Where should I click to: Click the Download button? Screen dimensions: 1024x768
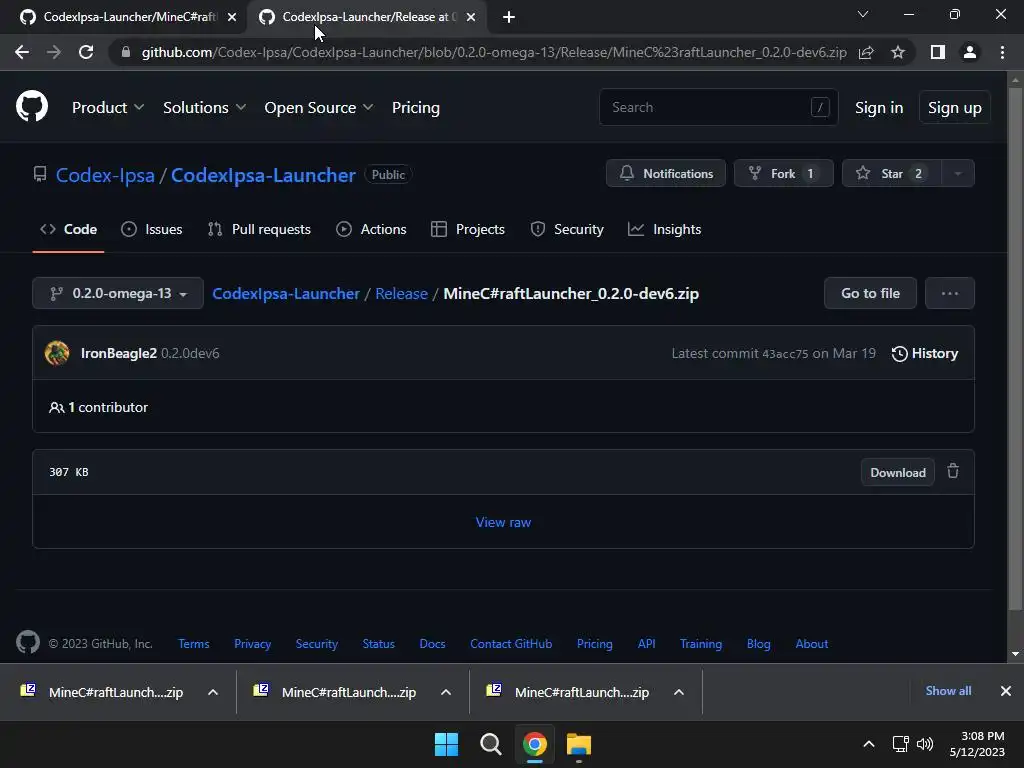pyautogui.click(x=898, y=472)
